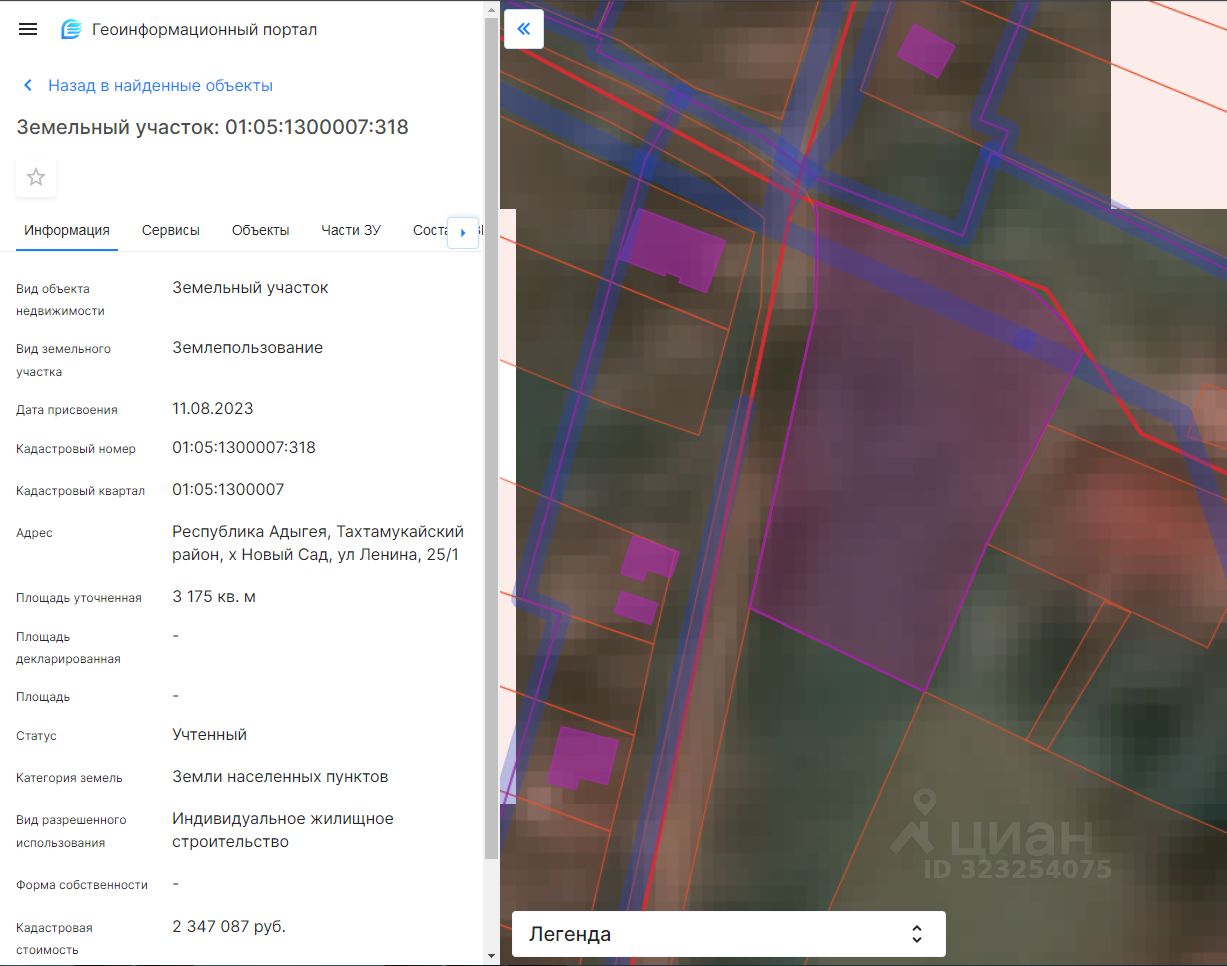Click the Категория земель label
This screenshot has width=1227, height=966.
pos(69,778)
